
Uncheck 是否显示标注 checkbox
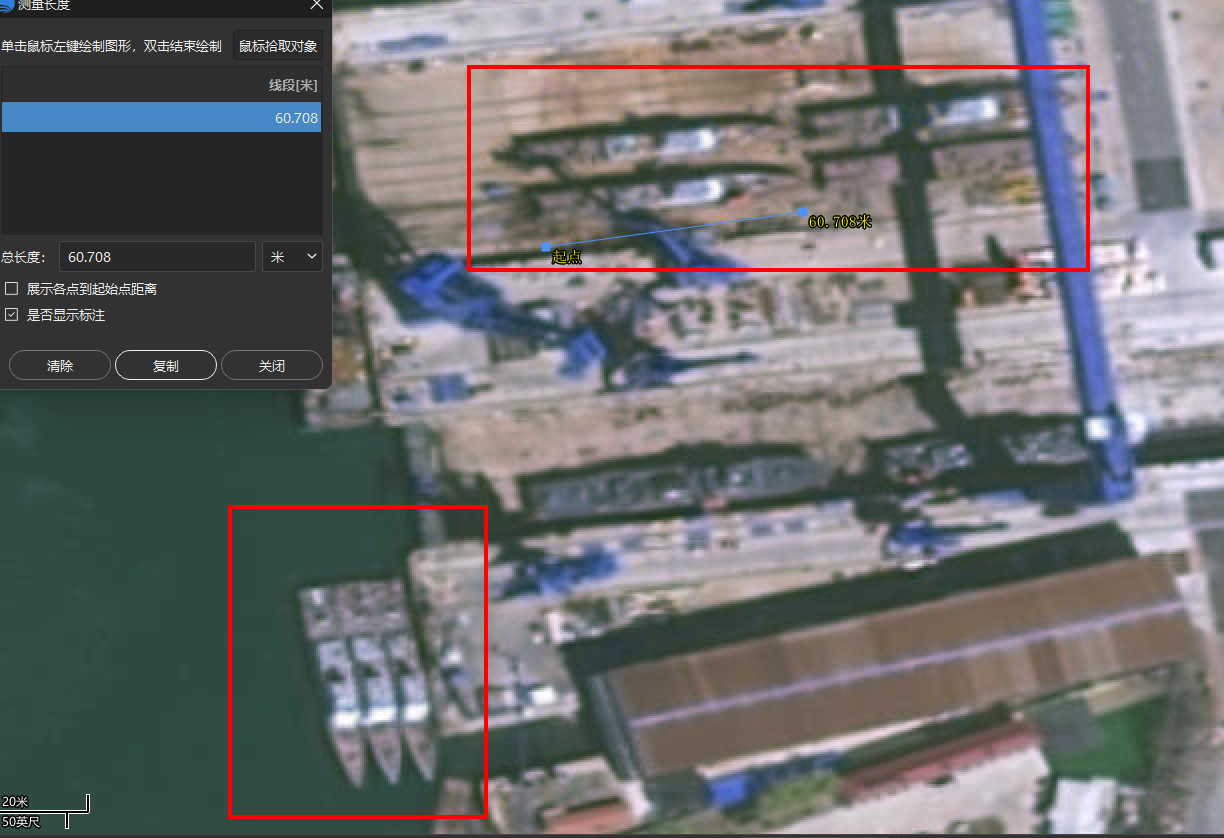12,315
